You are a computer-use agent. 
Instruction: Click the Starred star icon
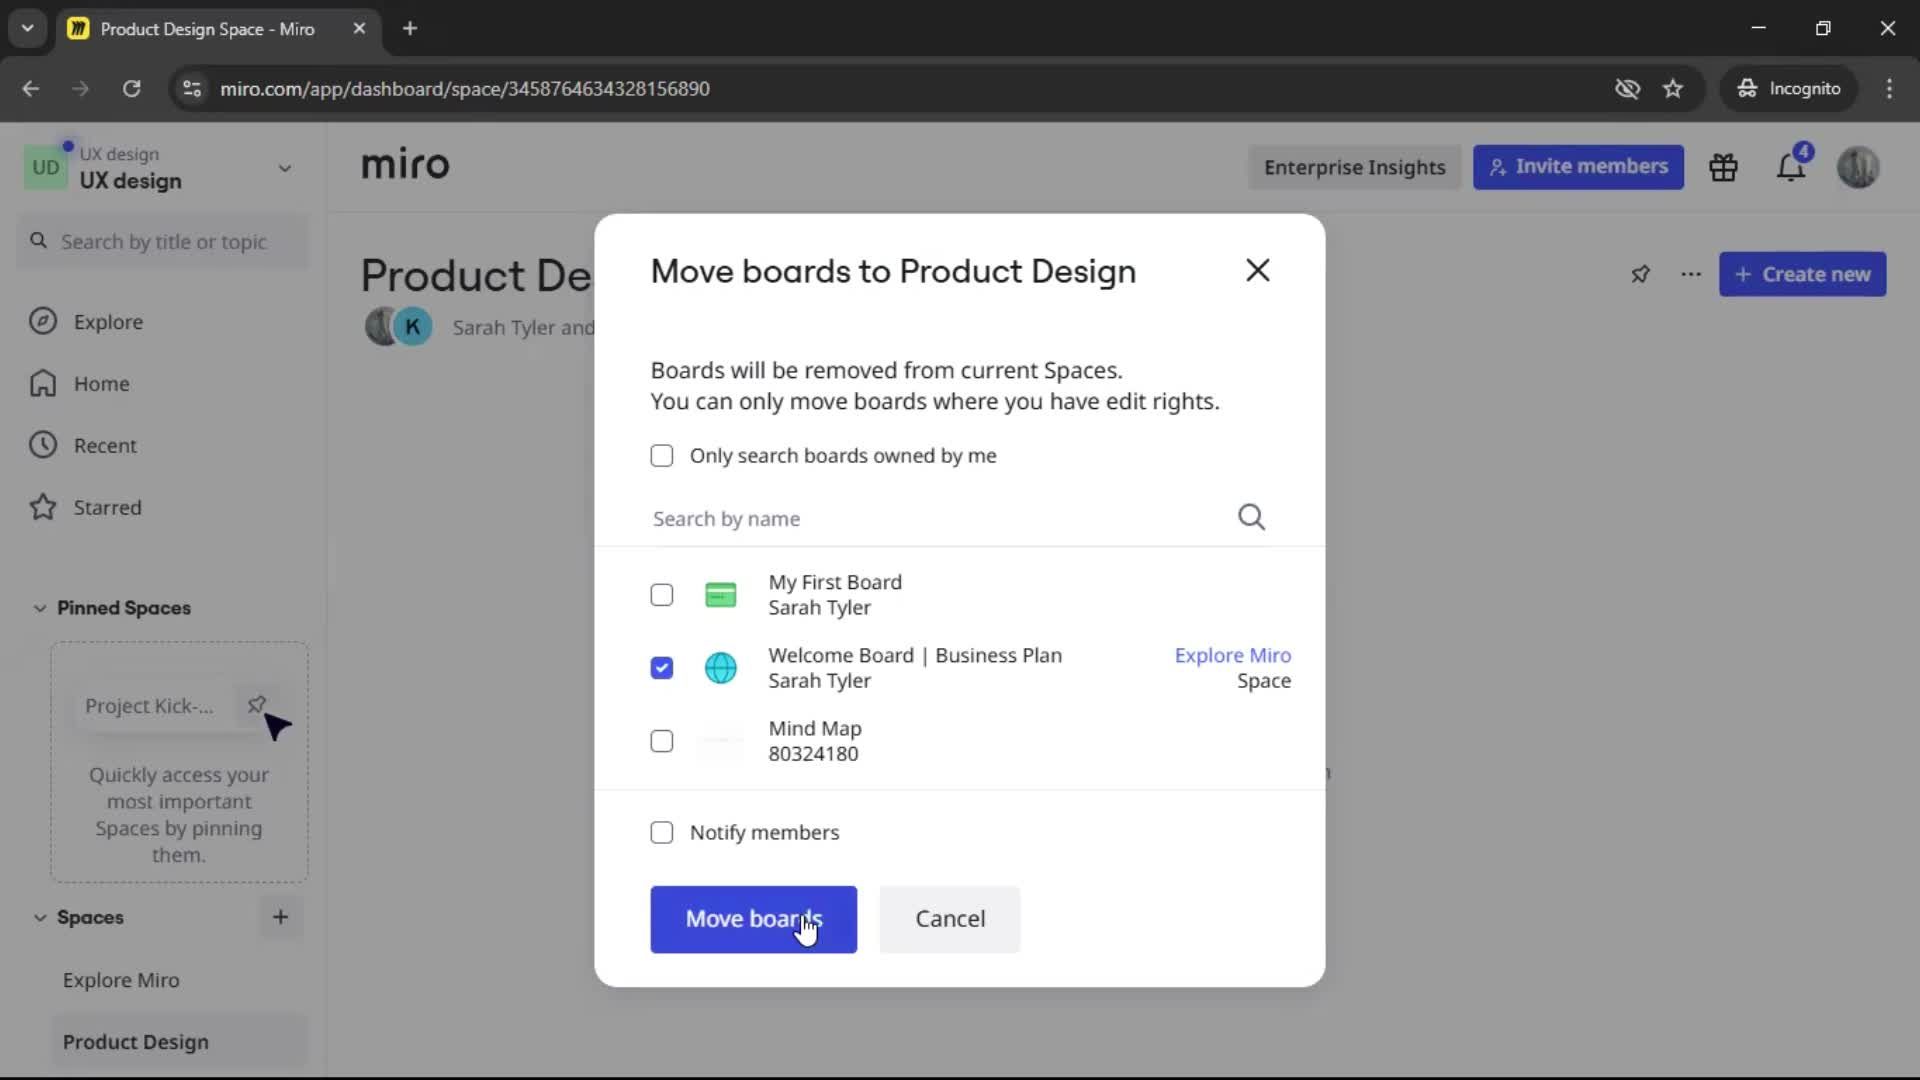42,507
